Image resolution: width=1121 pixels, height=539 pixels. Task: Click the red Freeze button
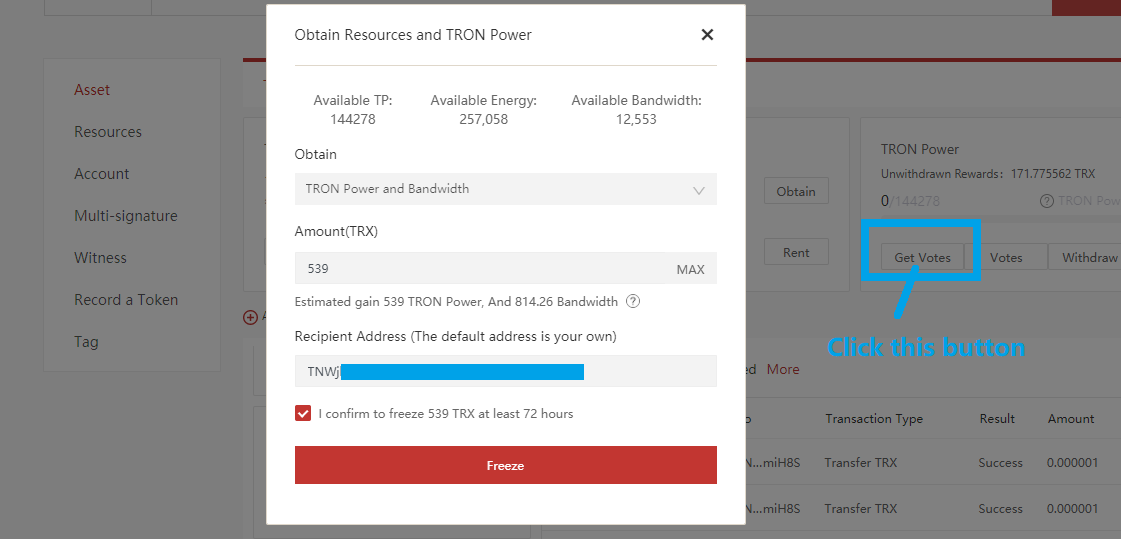tap(505, 465)
